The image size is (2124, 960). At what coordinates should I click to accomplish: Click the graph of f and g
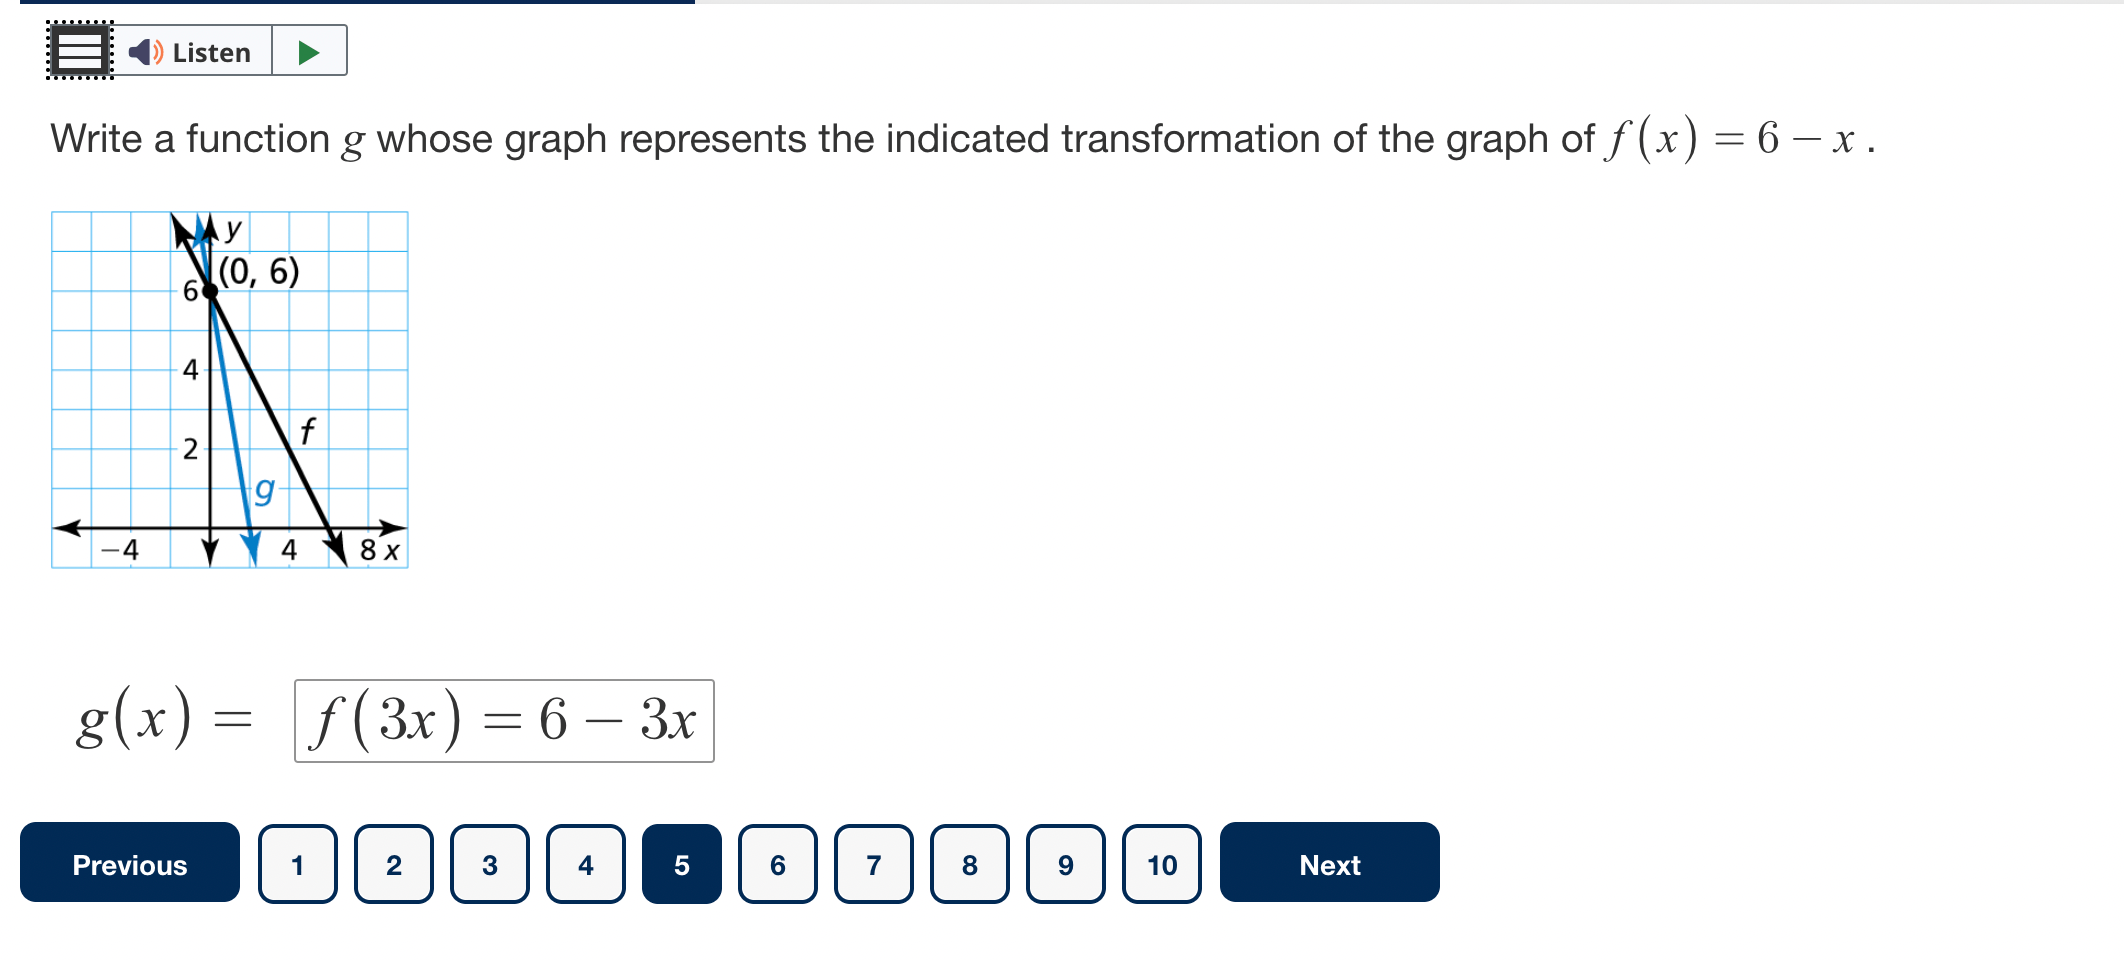tap(230, 390)
